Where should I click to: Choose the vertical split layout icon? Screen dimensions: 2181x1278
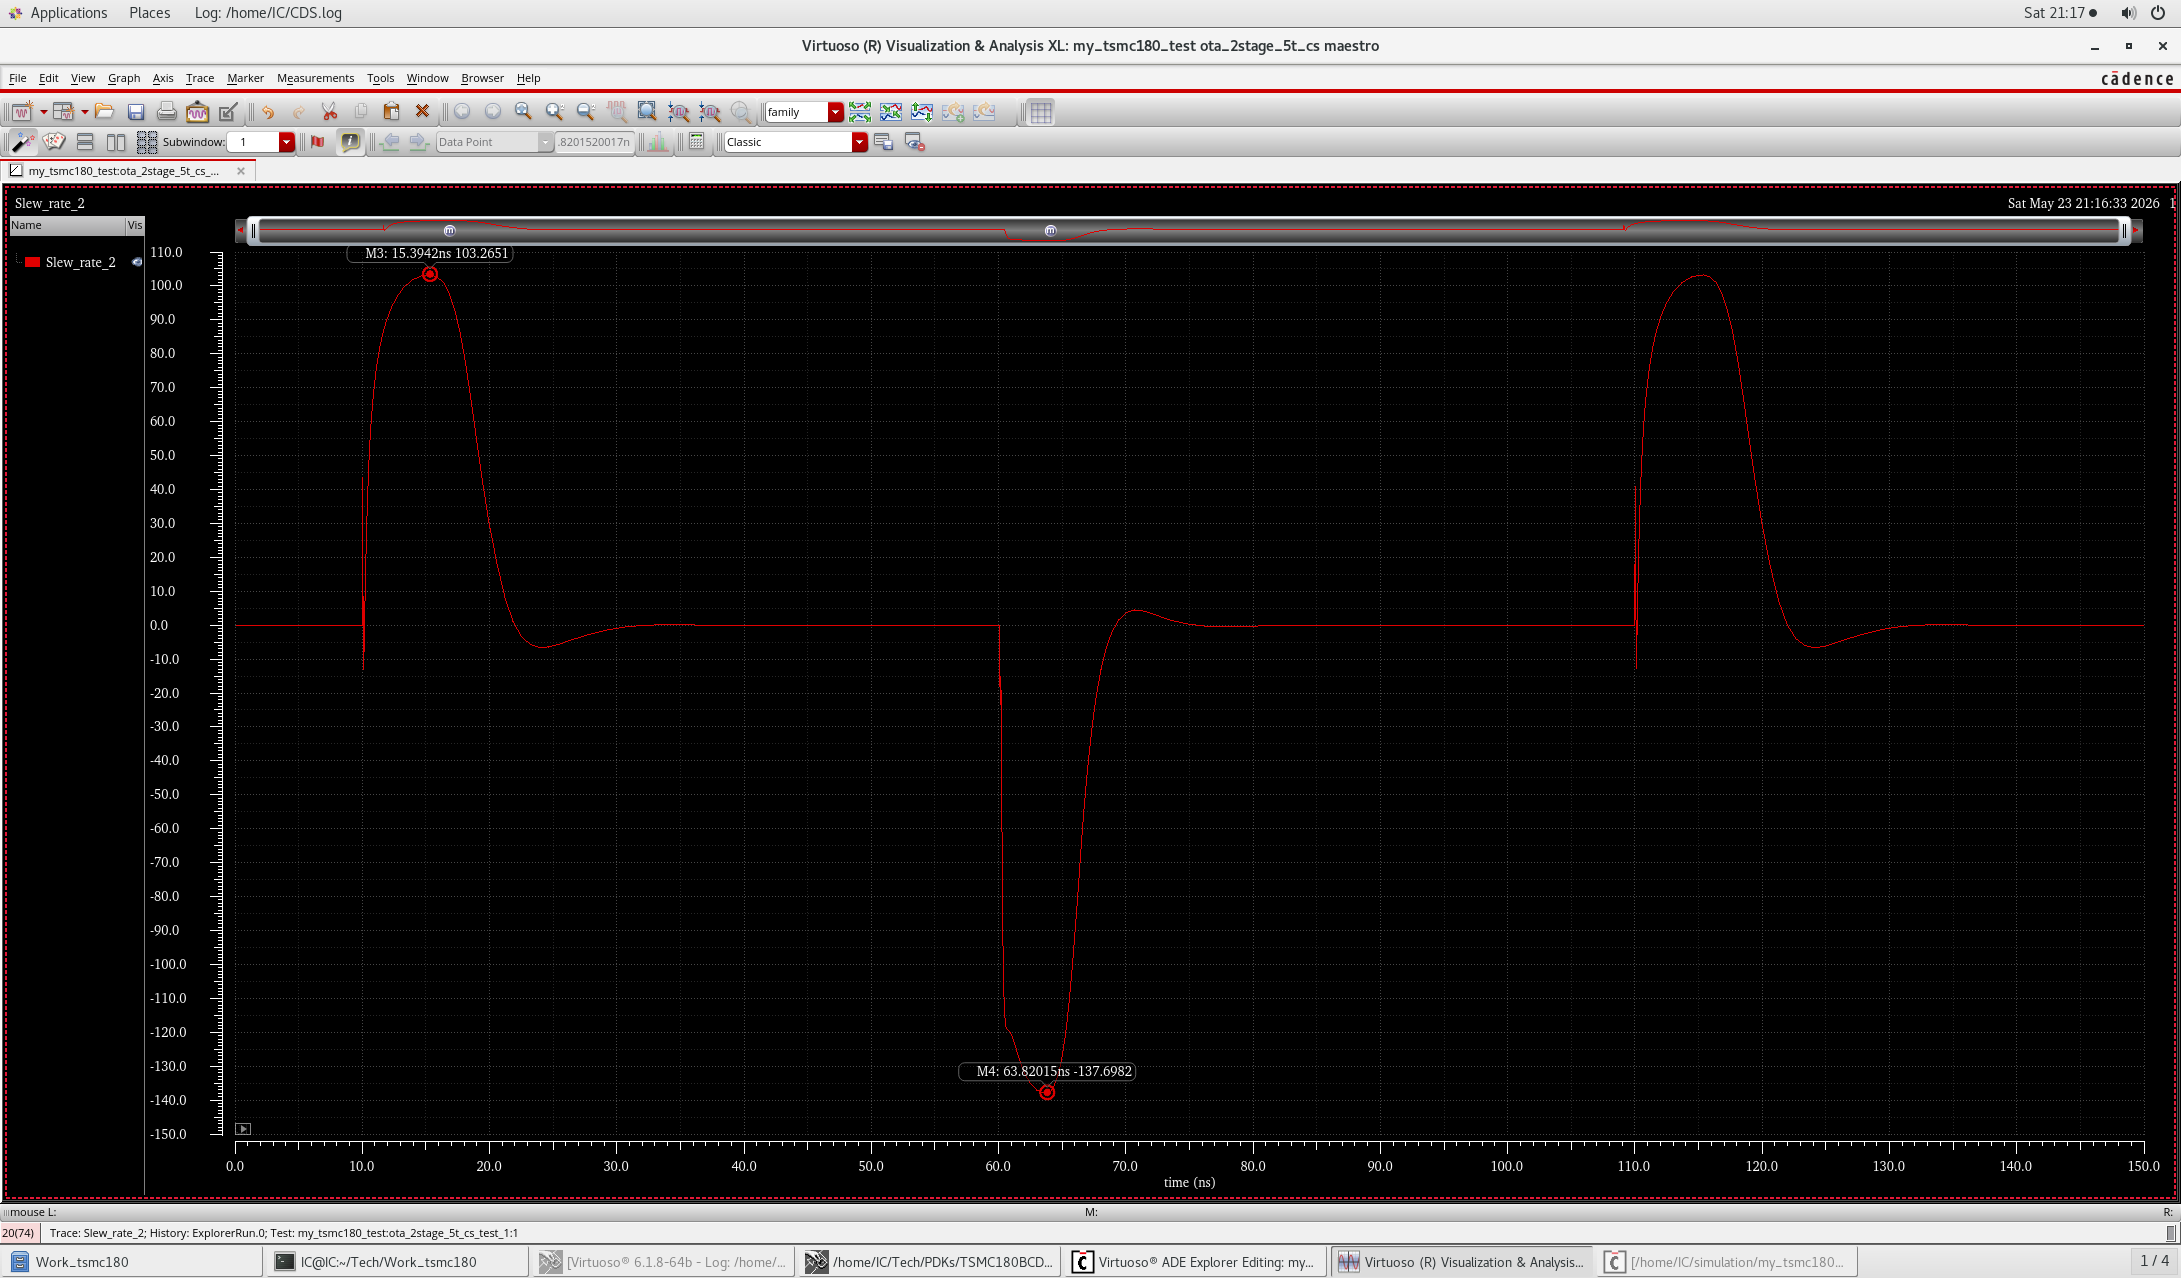116,142
